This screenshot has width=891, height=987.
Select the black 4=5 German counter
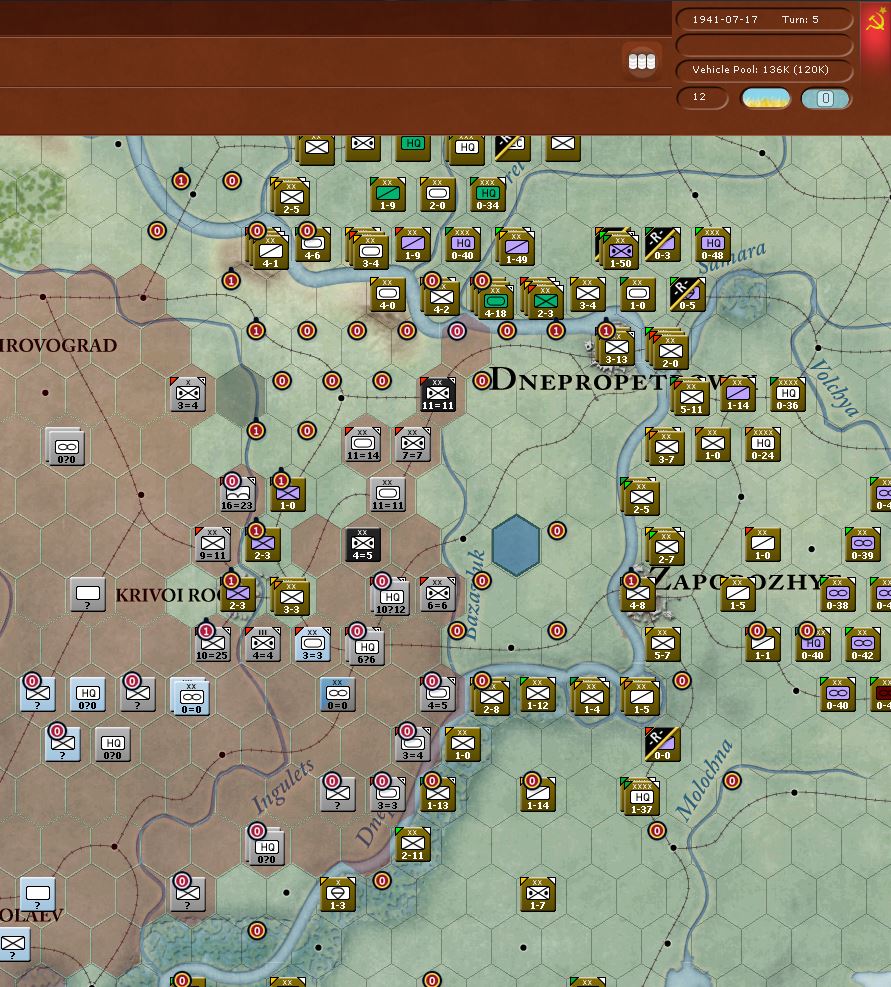coord(363,544)
